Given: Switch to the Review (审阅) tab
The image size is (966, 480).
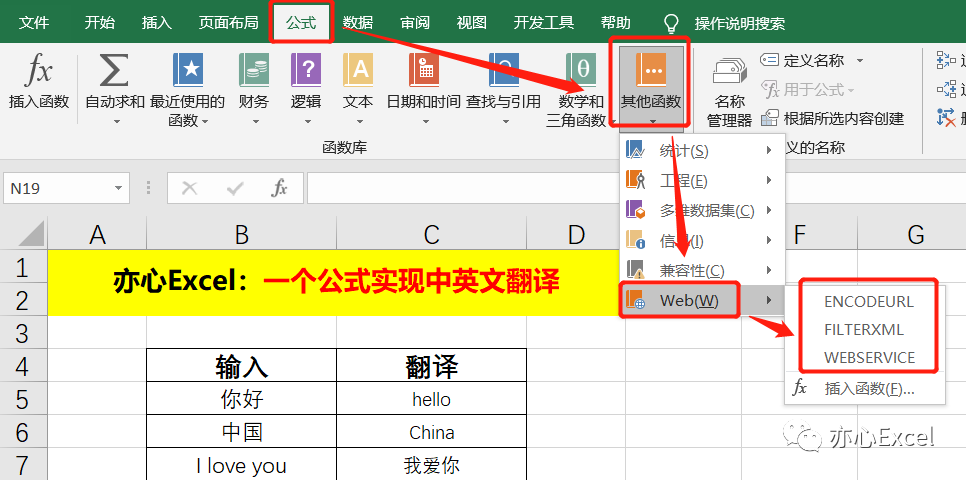Looking at the screenshot, I should click(x=415, y=23).
